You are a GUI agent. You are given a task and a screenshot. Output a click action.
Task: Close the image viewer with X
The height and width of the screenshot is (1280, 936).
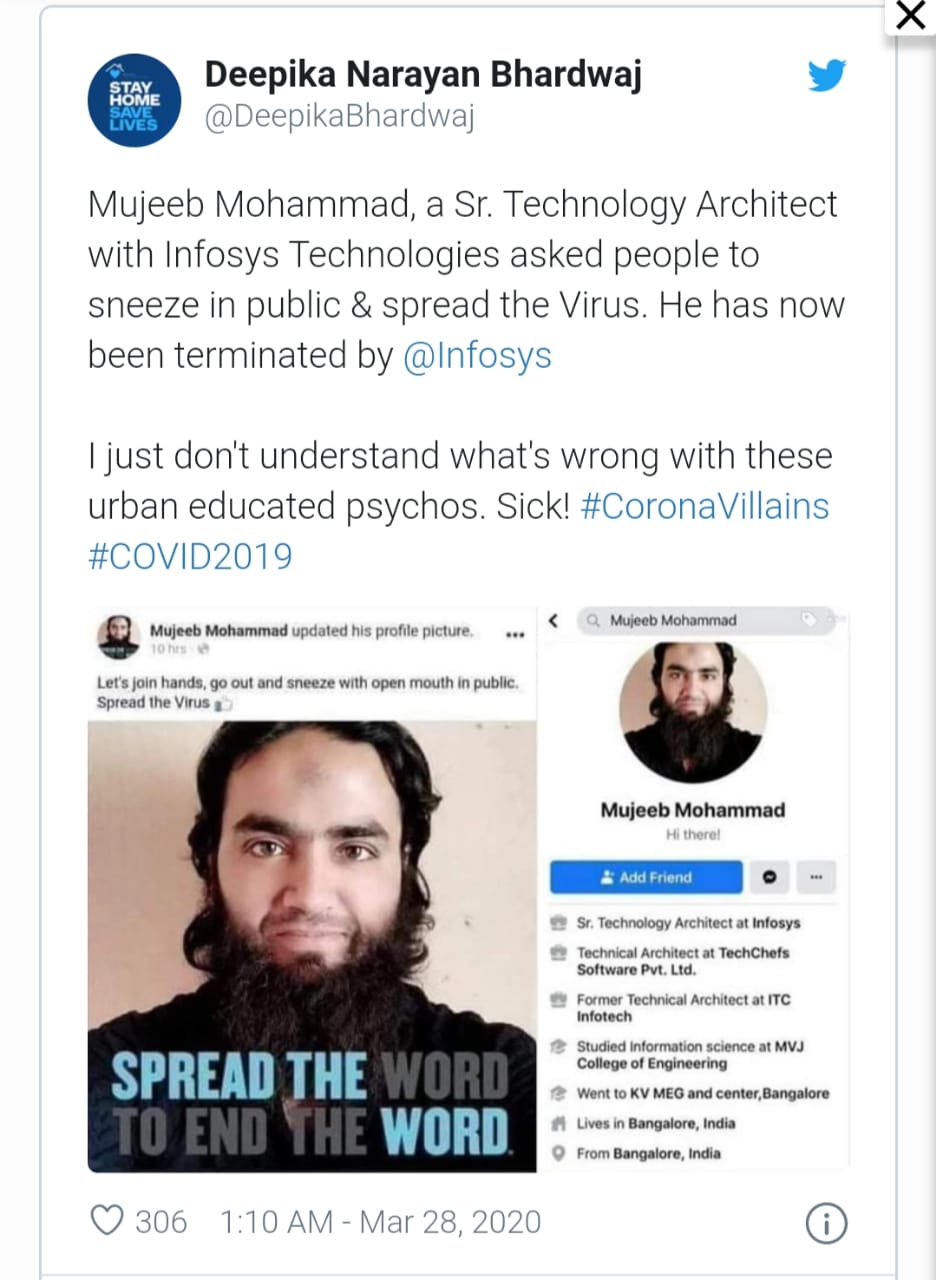coord(910,17)
